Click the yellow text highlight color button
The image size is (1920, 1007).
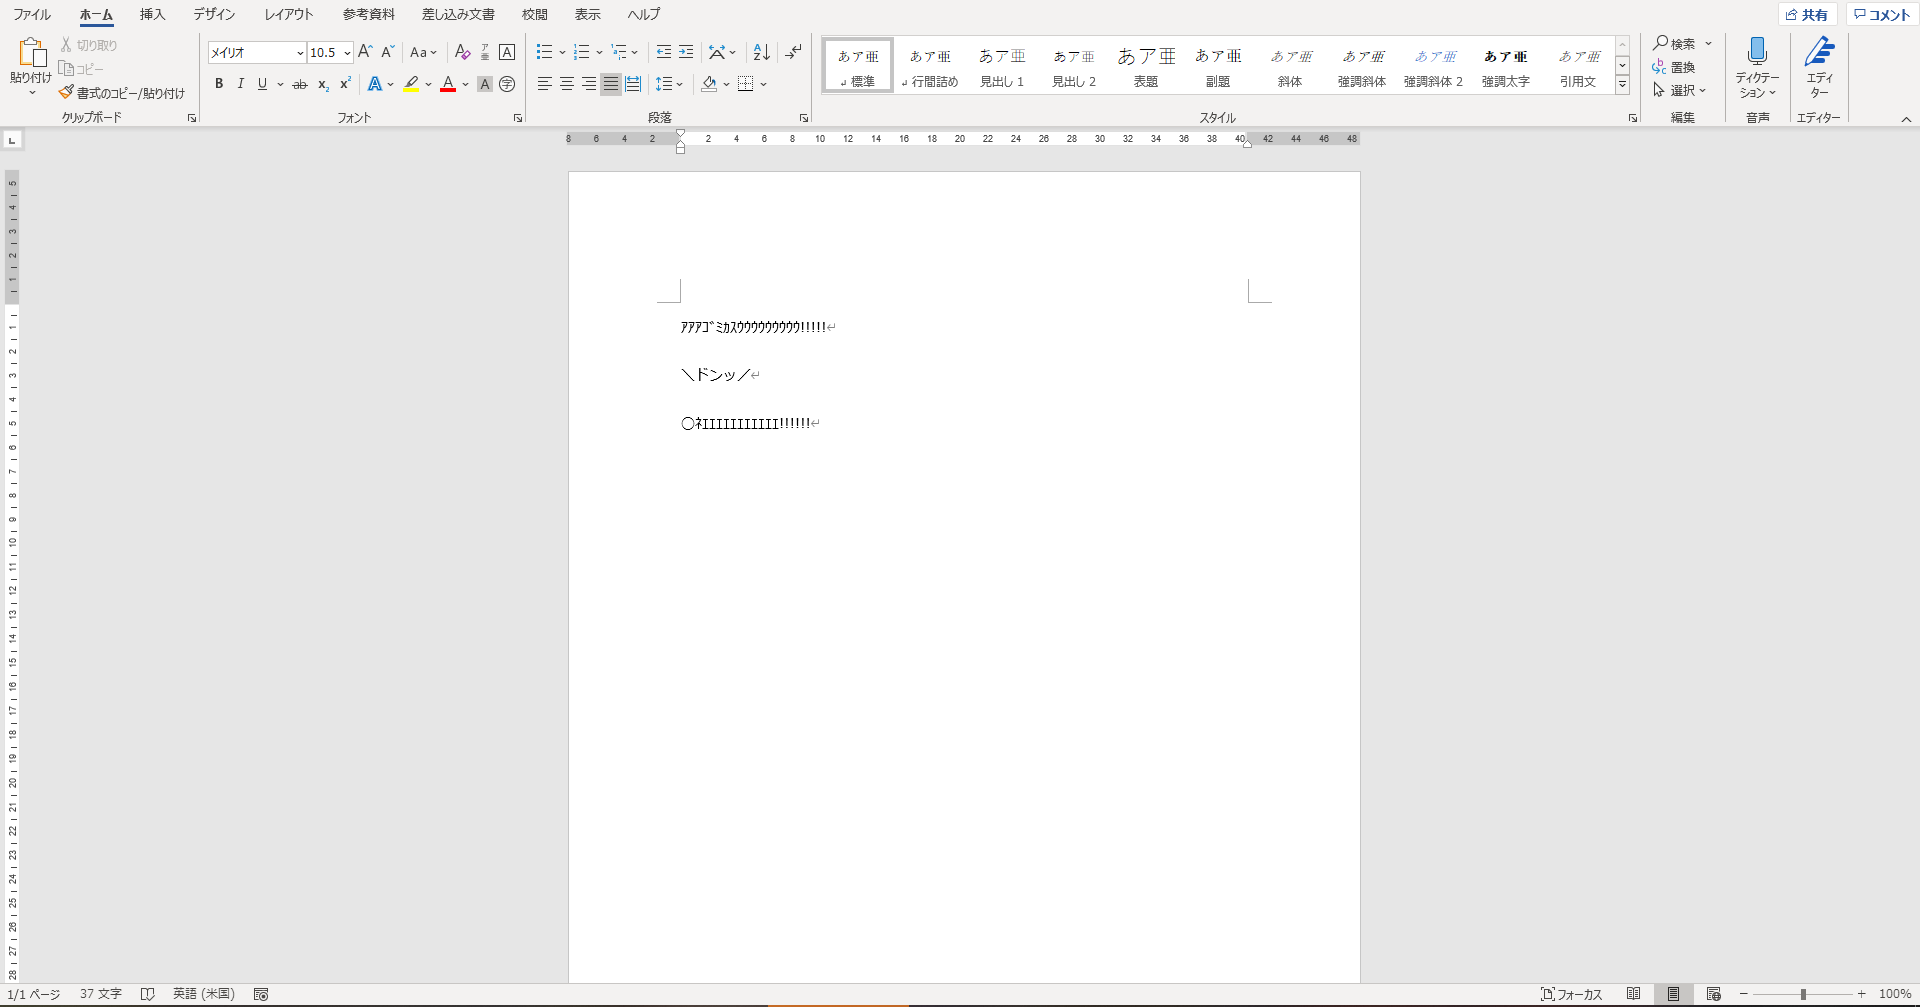click(411, 84)
